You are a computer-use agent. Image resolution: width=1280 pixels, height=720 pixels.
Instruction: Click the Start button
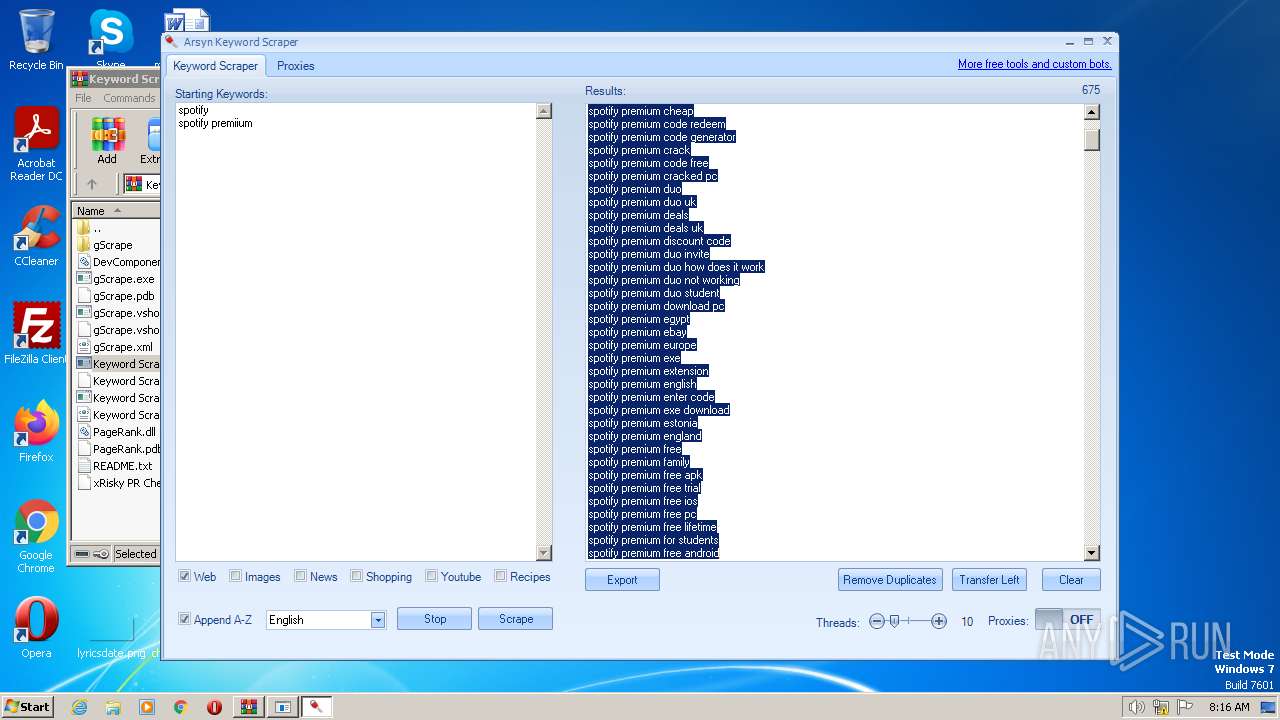click(28, 707)
